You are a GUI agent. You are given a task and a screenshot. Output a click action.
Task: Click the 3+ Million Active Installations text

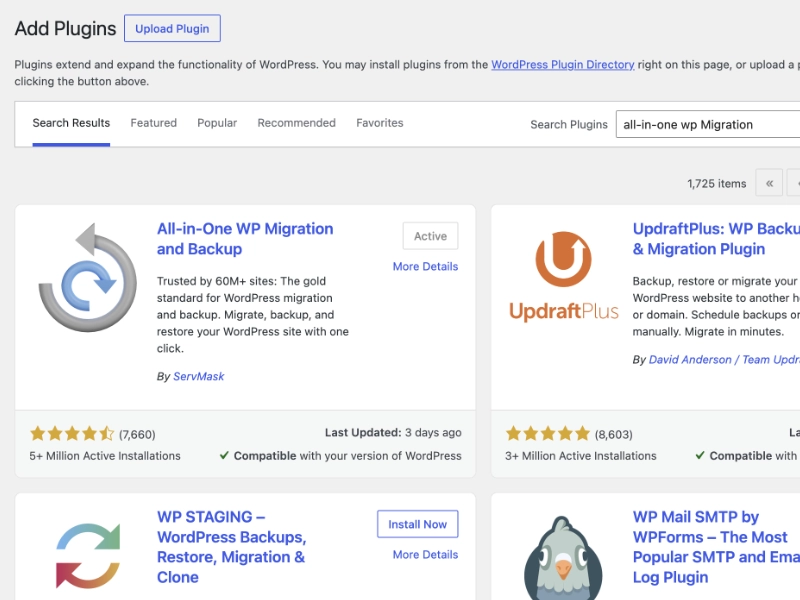coord(581,456)
